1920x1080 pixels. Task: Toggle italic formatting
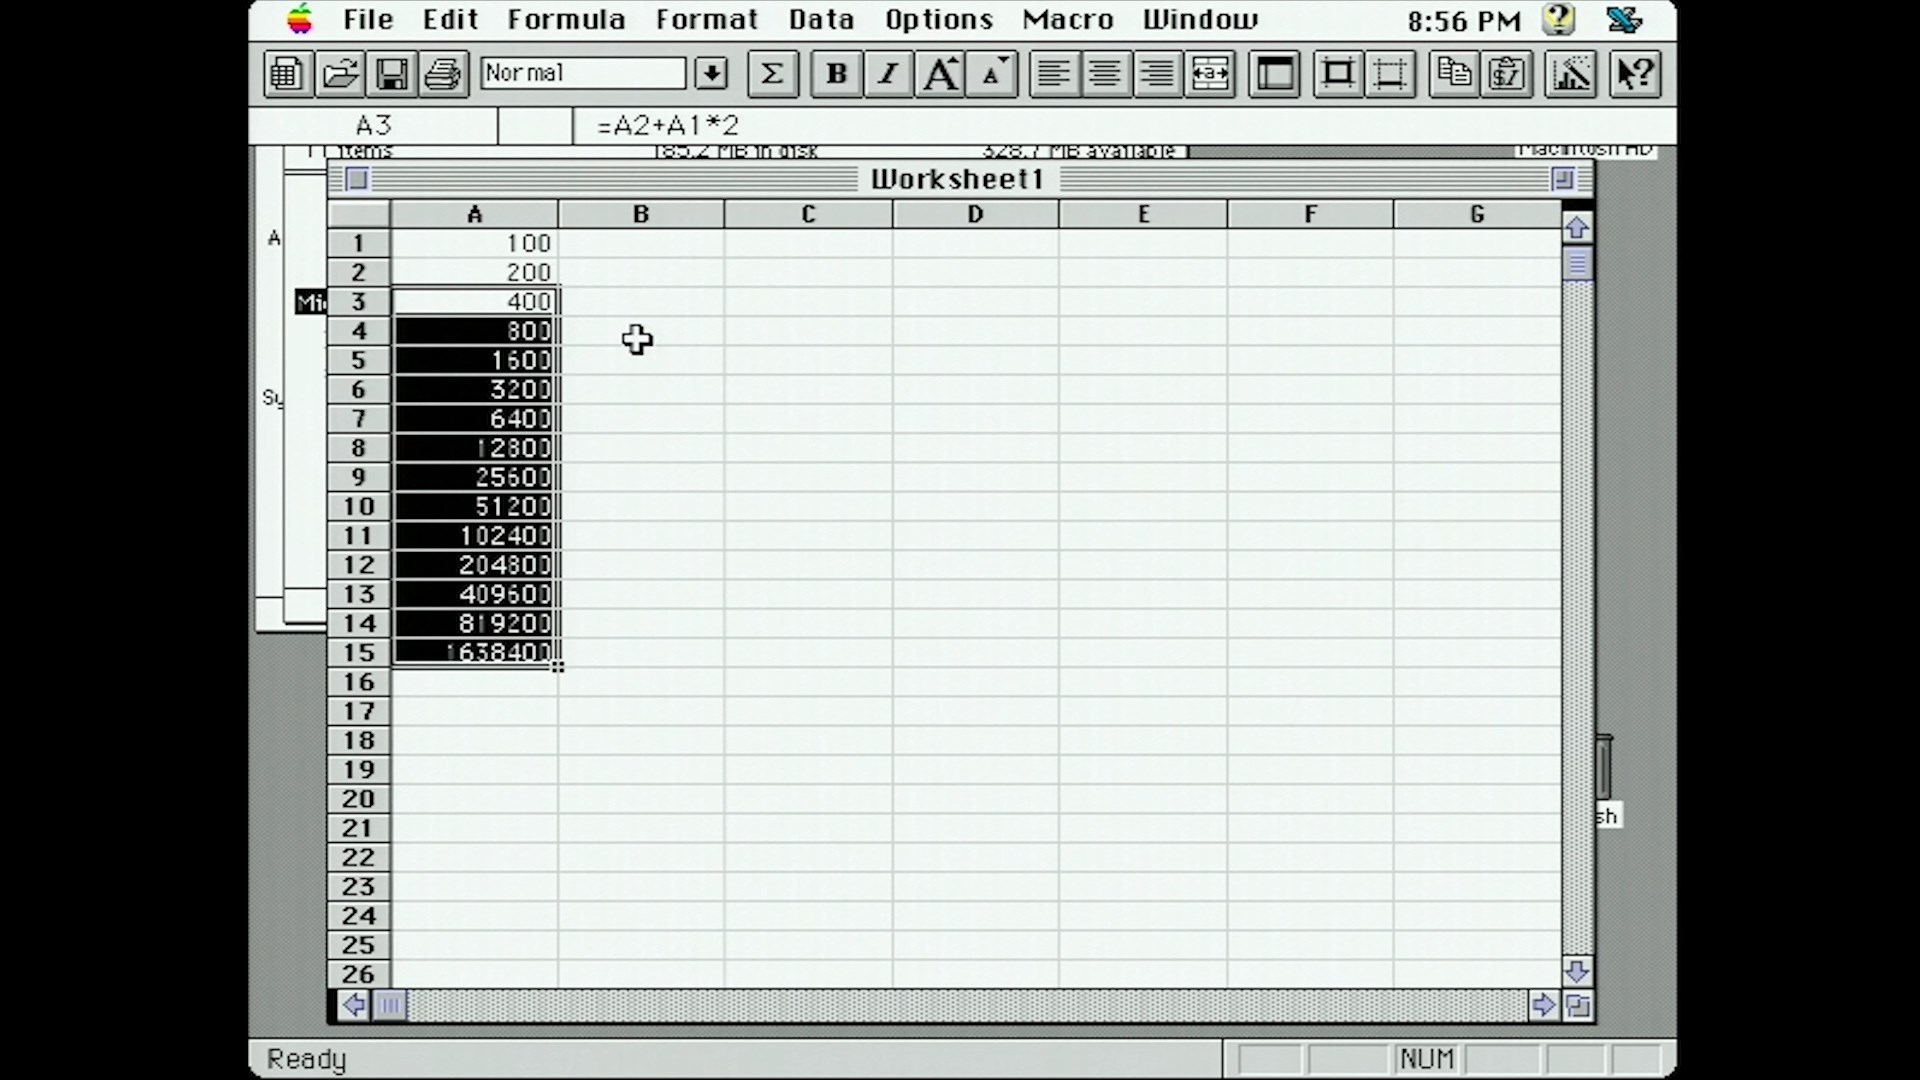888,74
